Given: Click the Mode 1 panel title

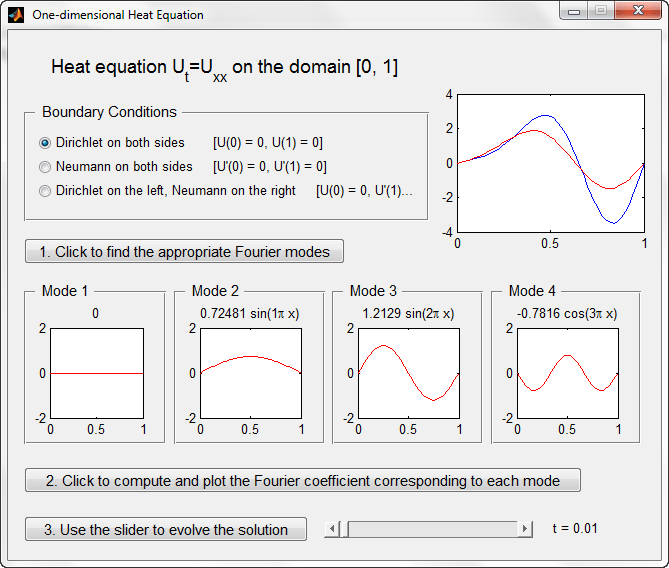Looking at the screenshot, I should point(65,291).
